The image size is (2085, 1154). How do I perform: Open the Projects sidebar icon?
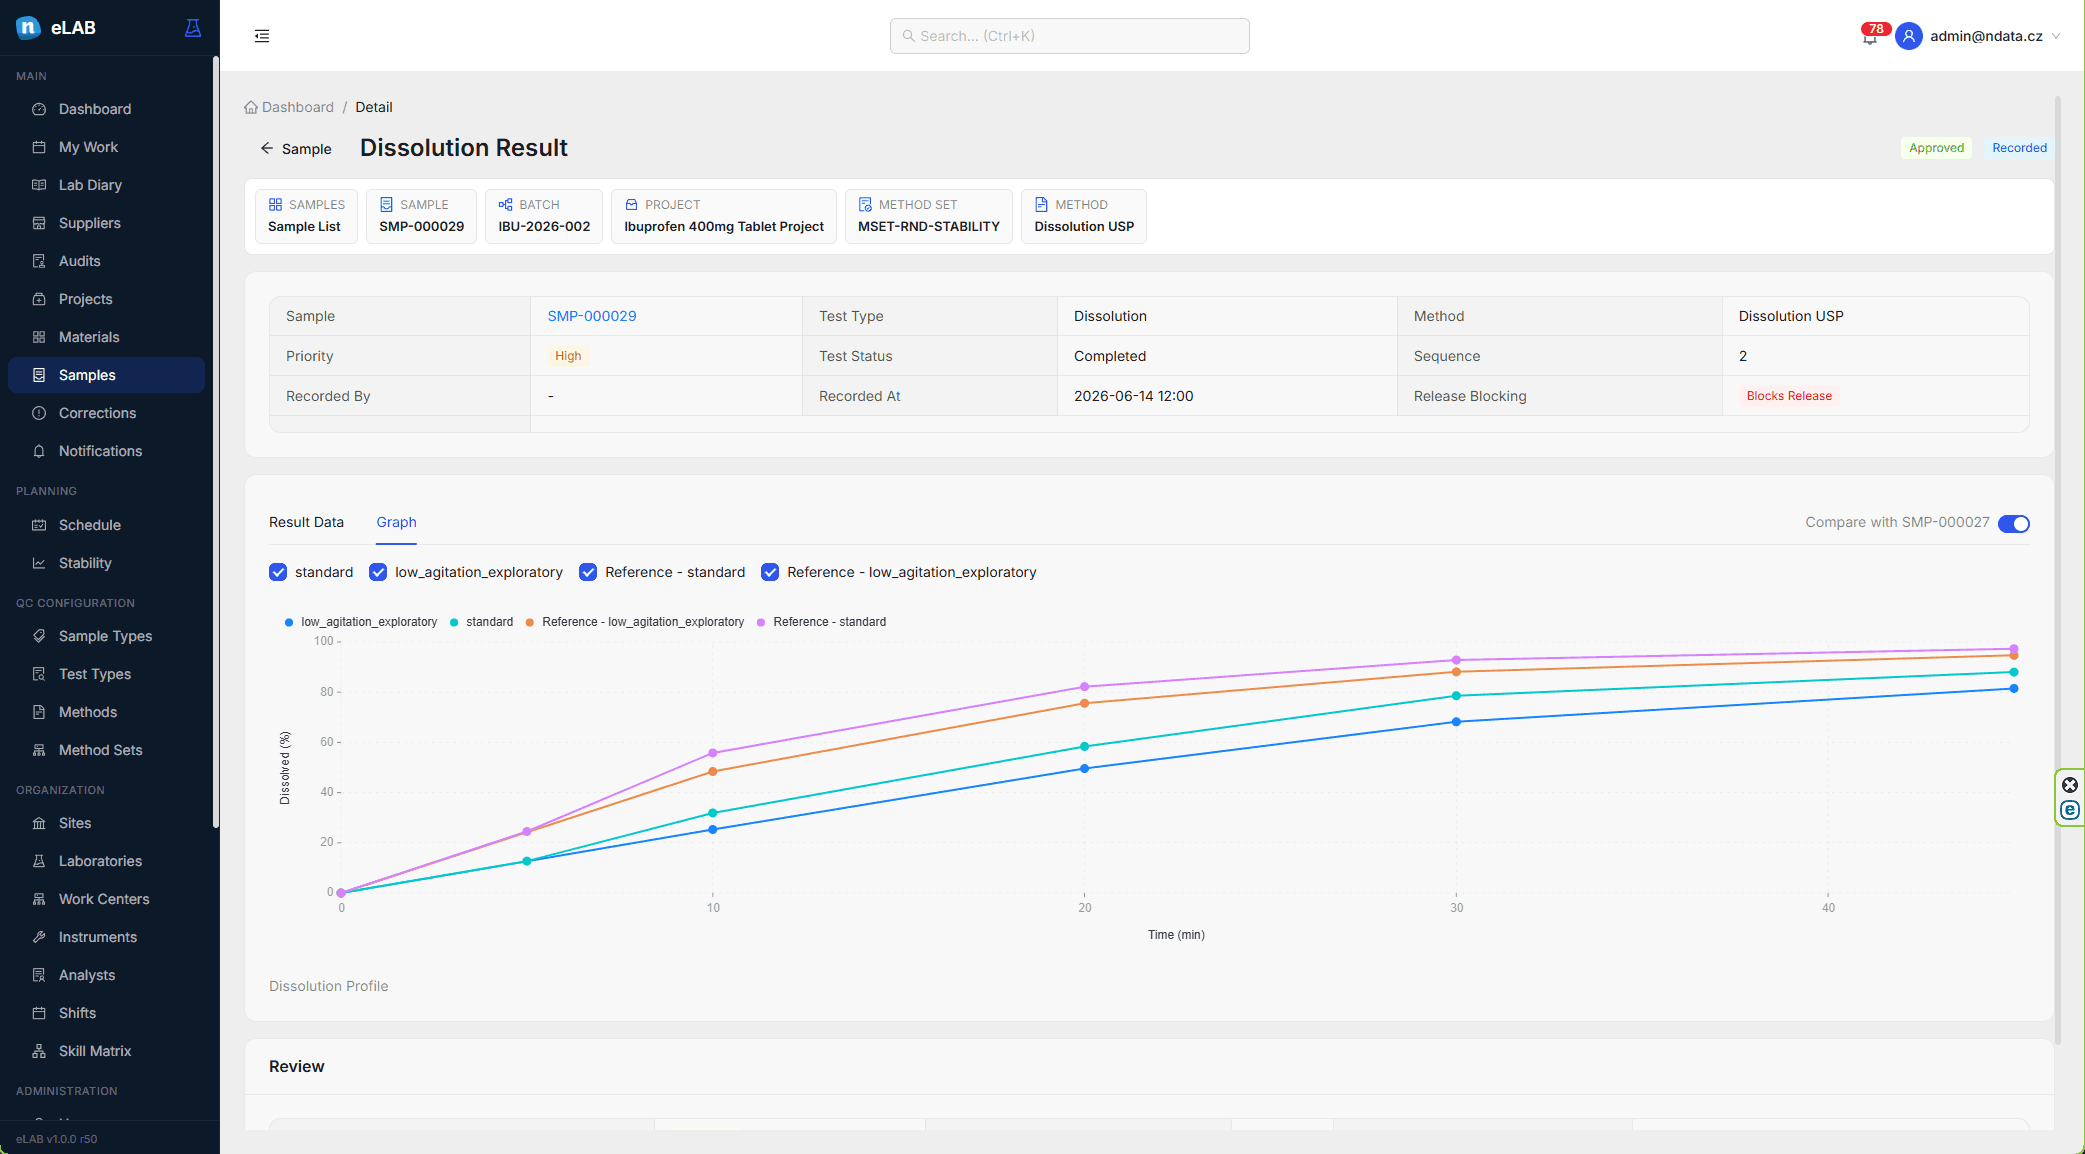click(x=39, y=299)
